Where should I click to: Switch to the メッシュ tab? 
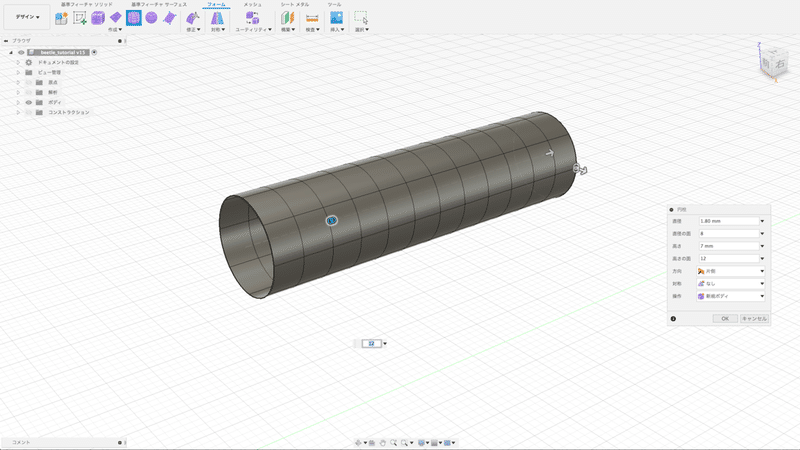[x=253, y=4]
